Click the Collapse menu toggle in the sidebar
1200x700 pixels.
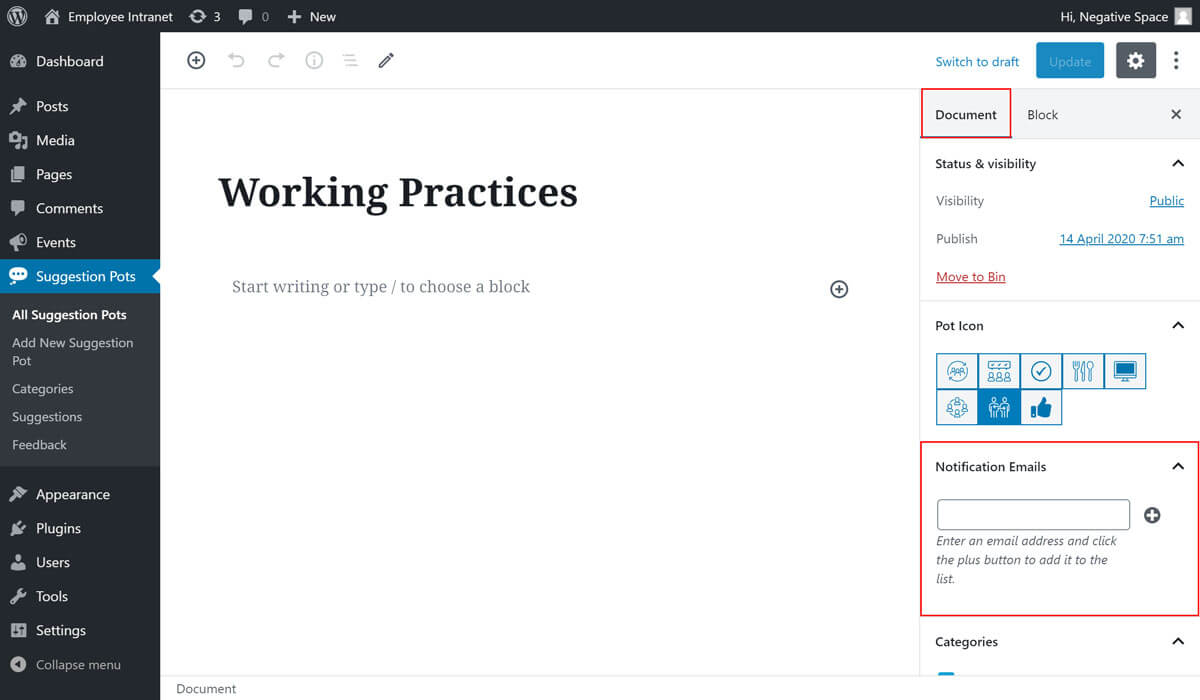77,665
